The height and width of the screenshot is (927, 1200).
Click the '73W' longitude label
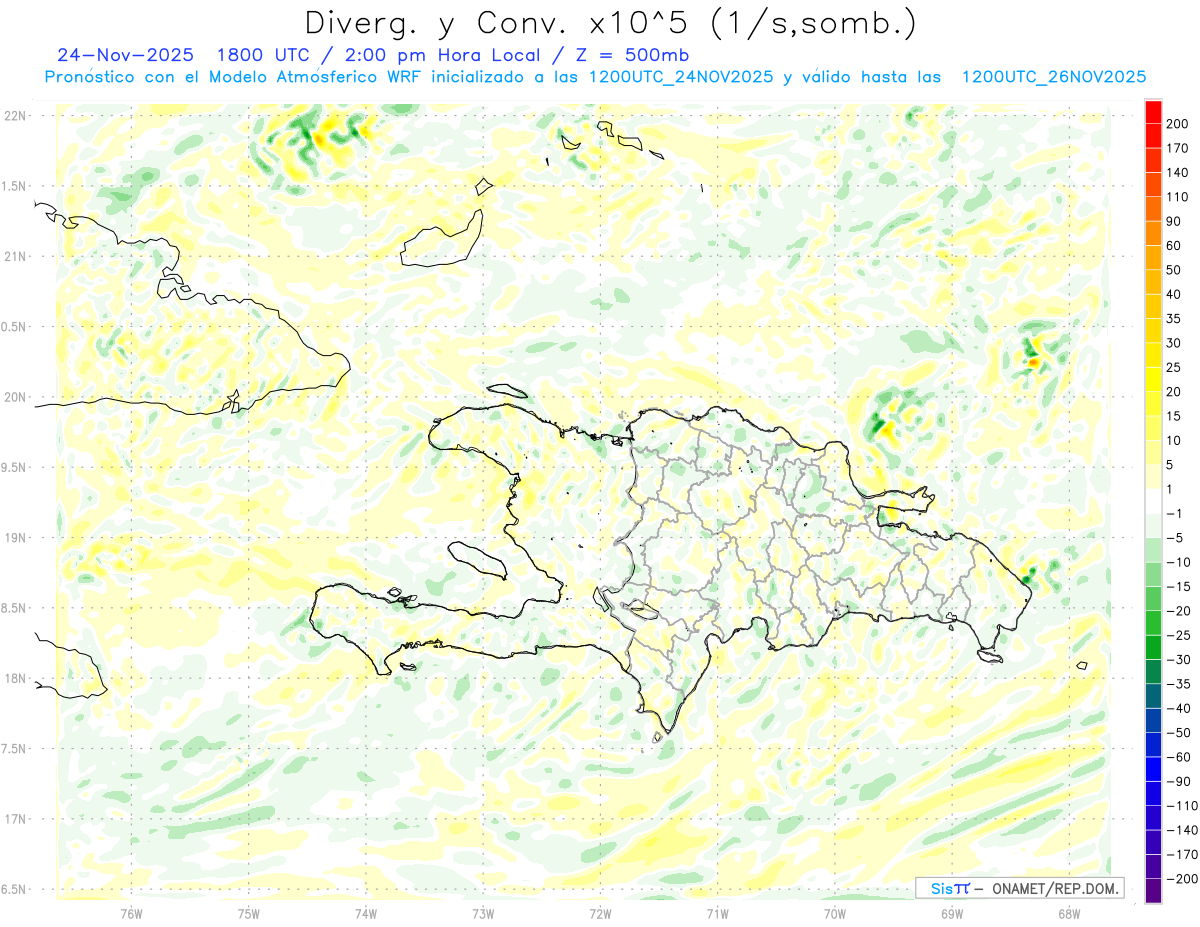click(x=483, y=913)
